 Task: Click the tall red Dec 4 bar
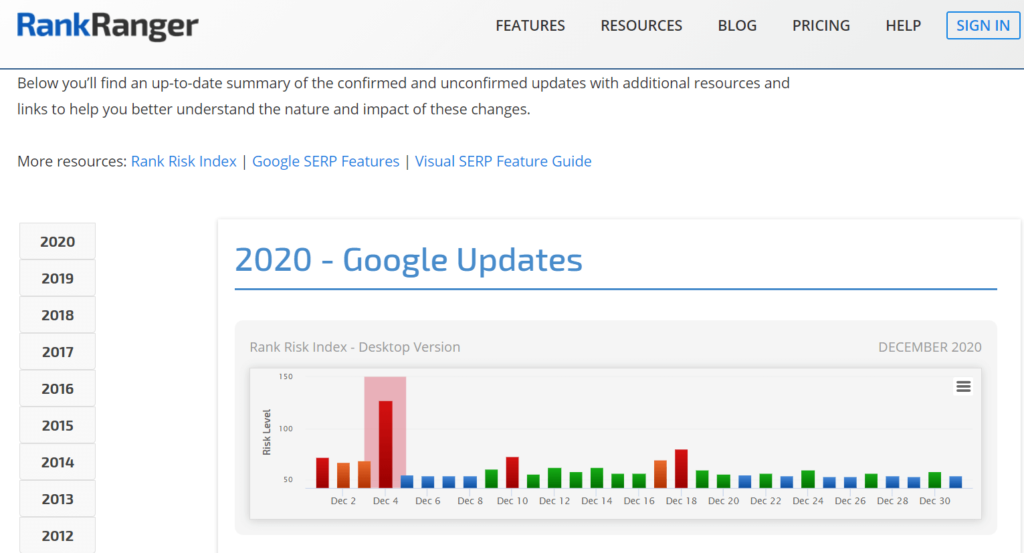(x=385, y=445)
